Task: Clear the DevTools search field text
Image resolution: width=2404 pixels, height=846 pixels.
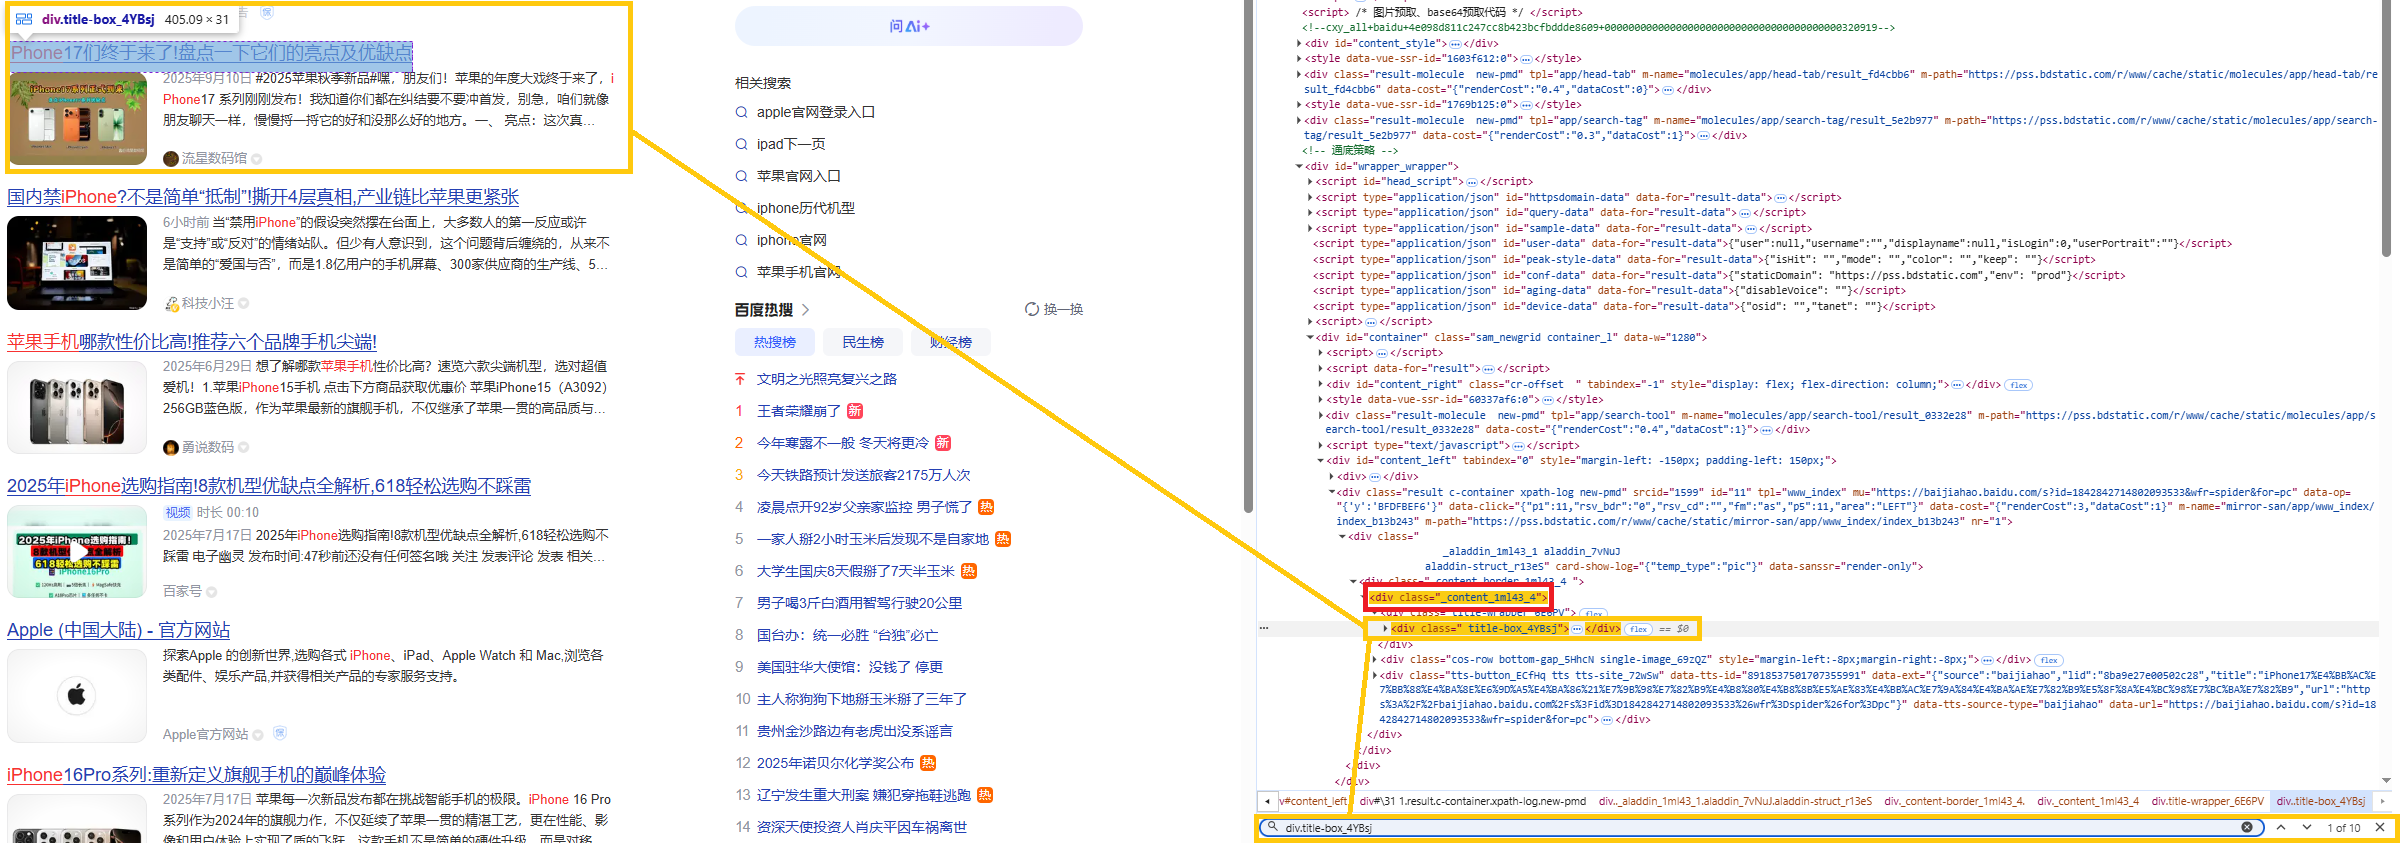Action: (x=2246, y=827)
